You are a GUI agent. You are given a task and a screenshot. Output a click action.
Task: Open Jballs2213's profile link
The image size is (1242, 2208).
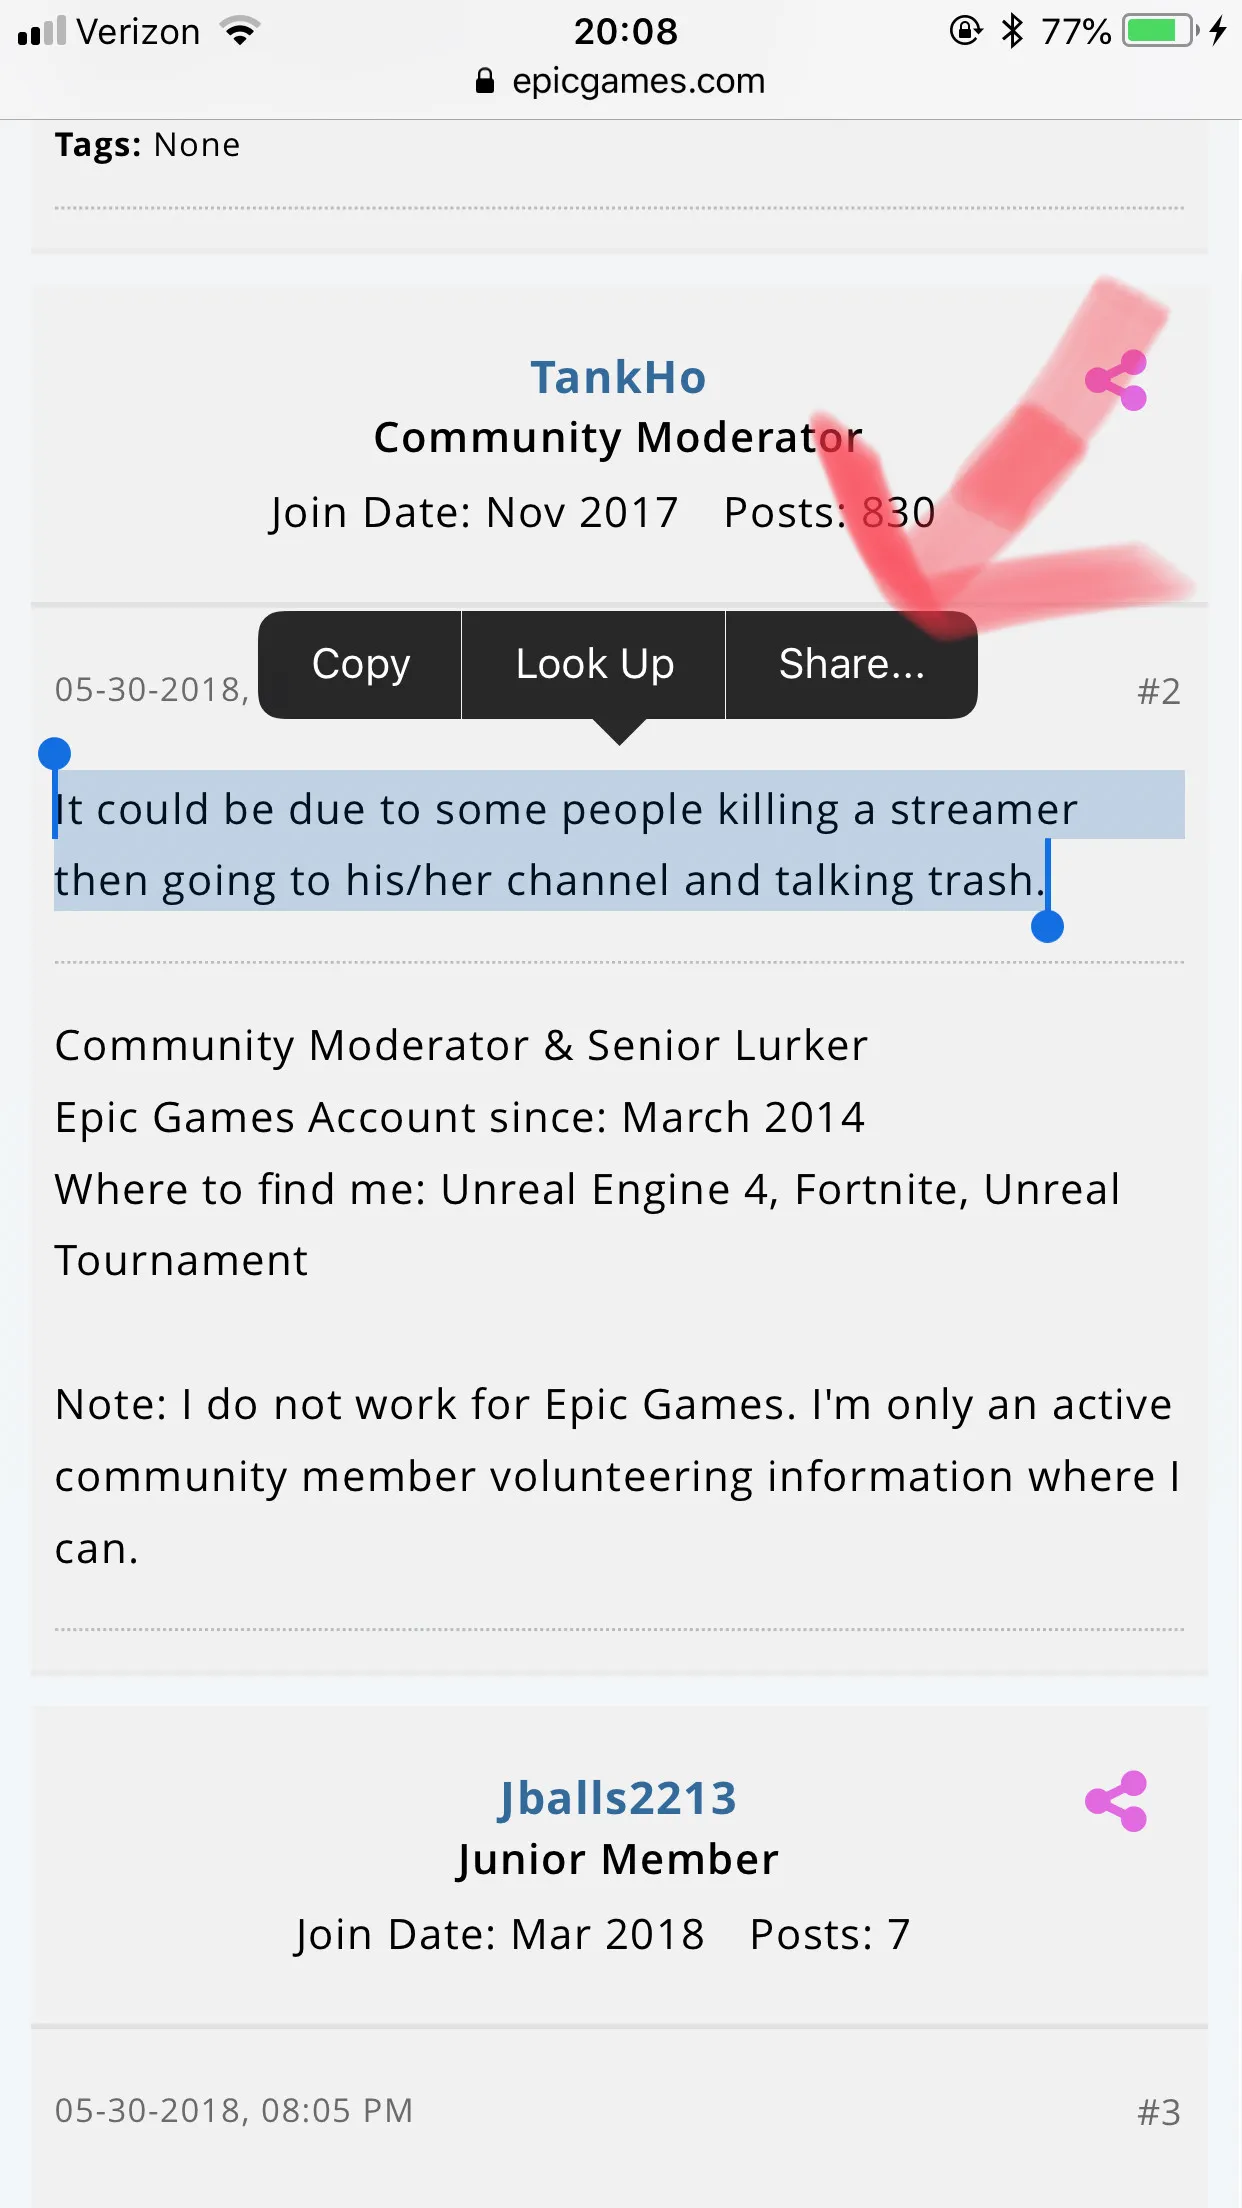618,1799
